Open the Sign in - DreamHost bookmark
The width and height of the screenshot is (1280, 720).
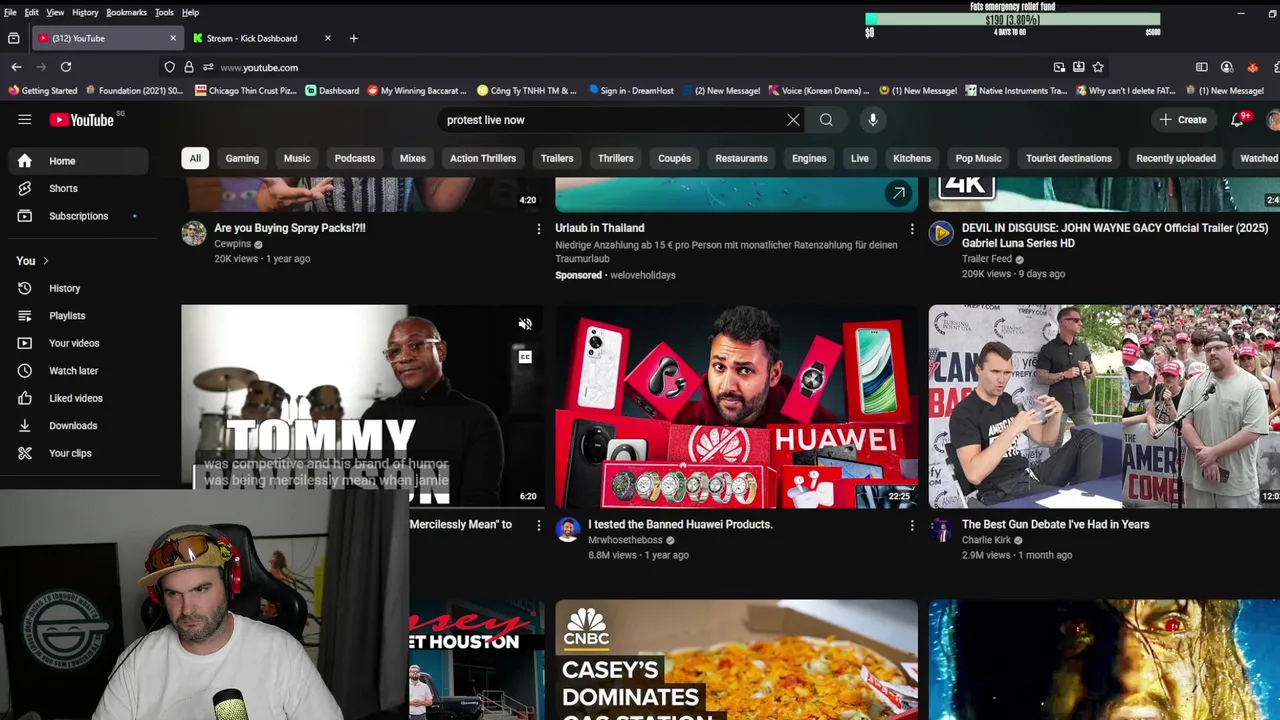630,90
